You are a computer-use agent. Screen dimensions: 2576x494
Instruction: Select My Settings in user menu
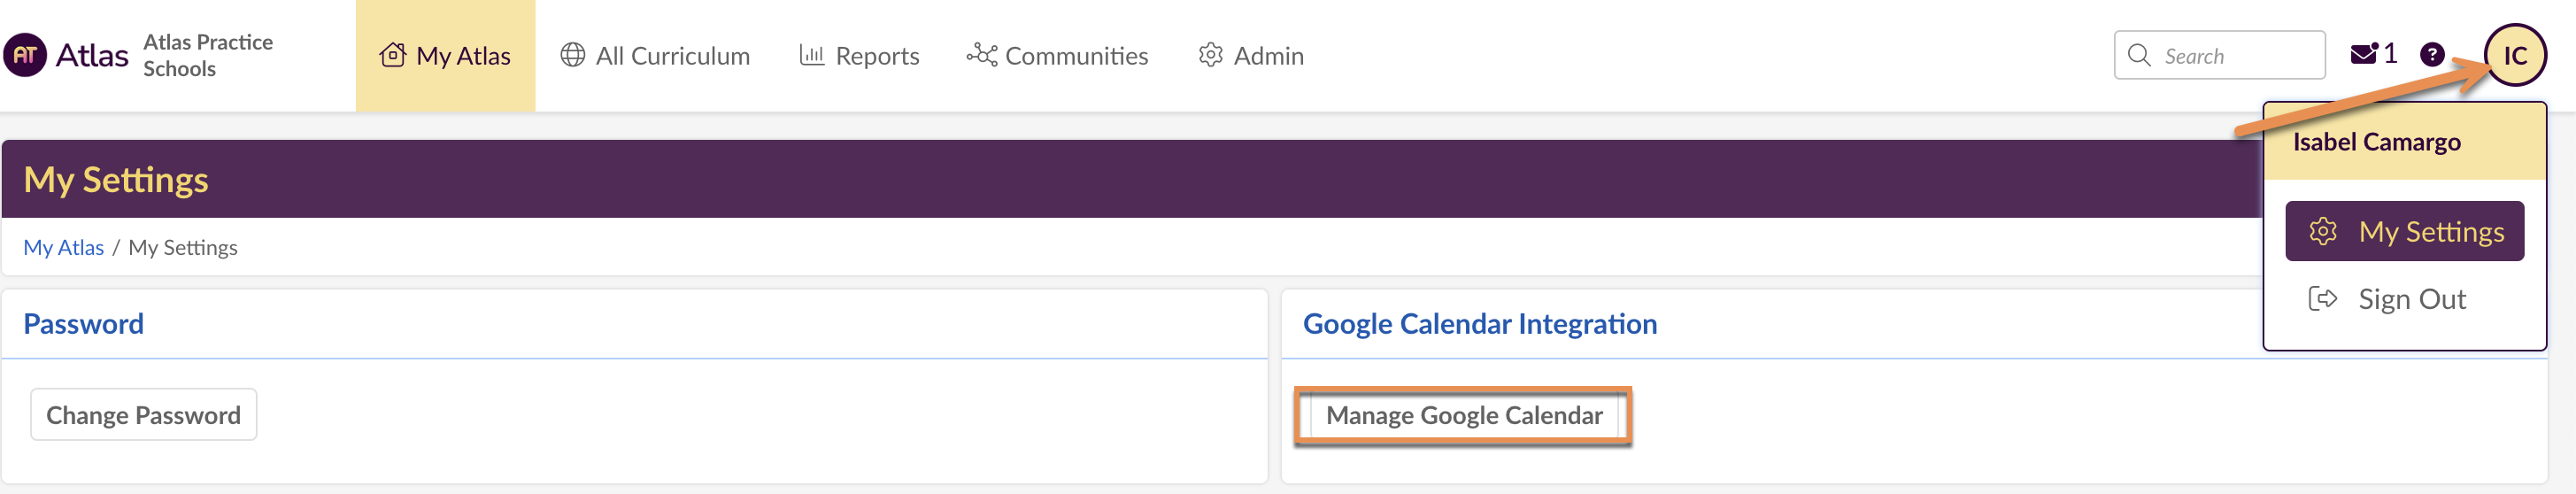[2404, 231]
